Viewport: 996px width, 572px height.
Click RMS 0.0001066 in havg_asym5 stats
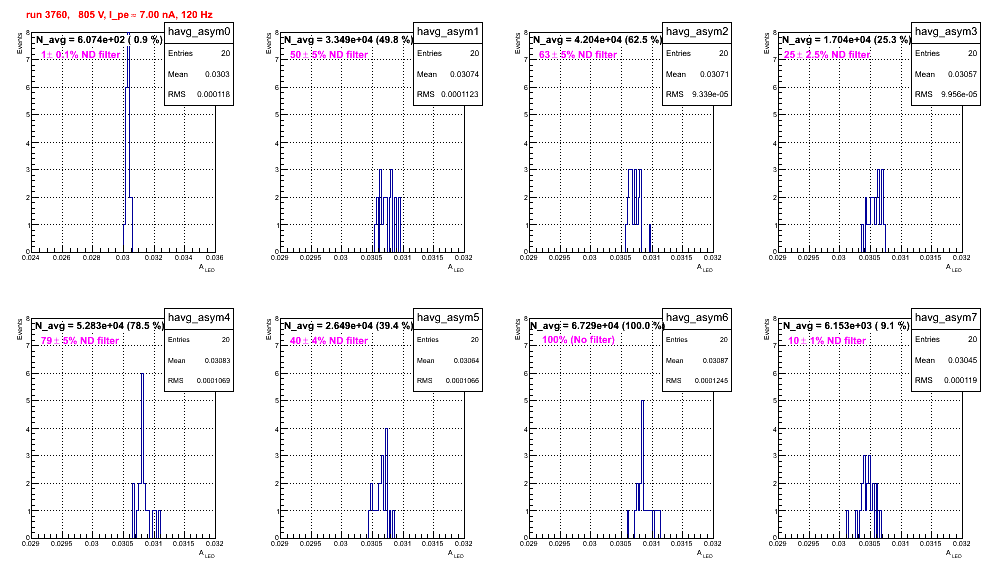pos(448,380)
